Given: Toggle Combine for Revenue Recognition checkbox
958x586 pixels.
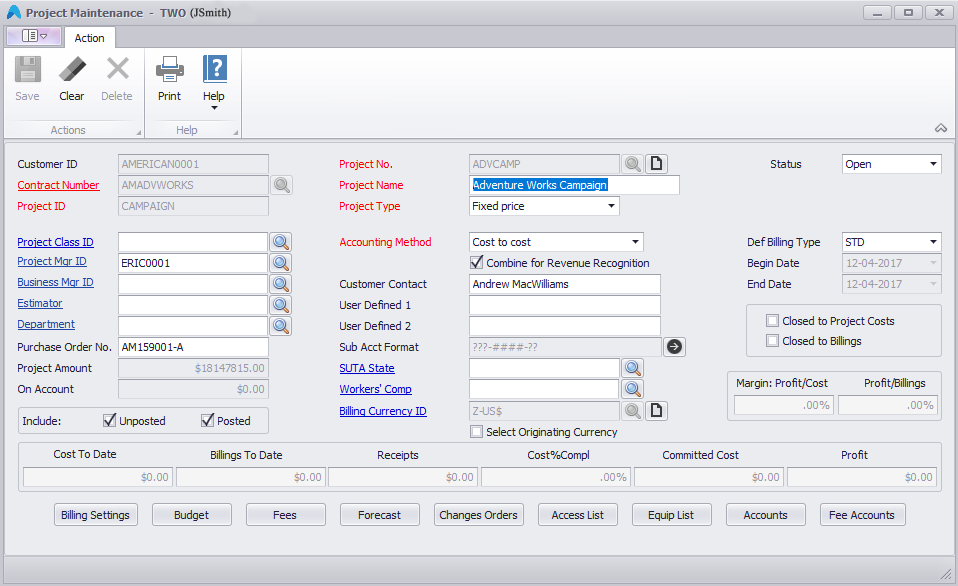Looking at the screenshot, I should 477,263.
